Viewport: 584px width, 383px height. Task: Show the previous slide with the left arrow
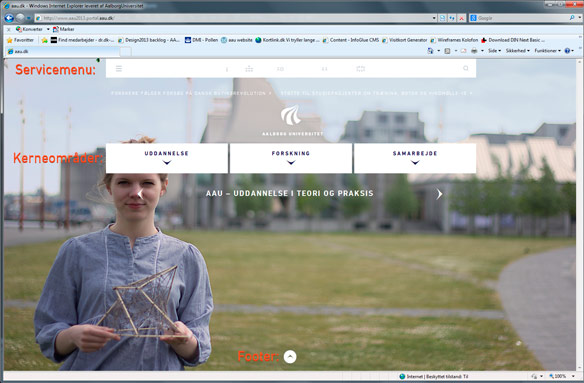pos(140,194)
